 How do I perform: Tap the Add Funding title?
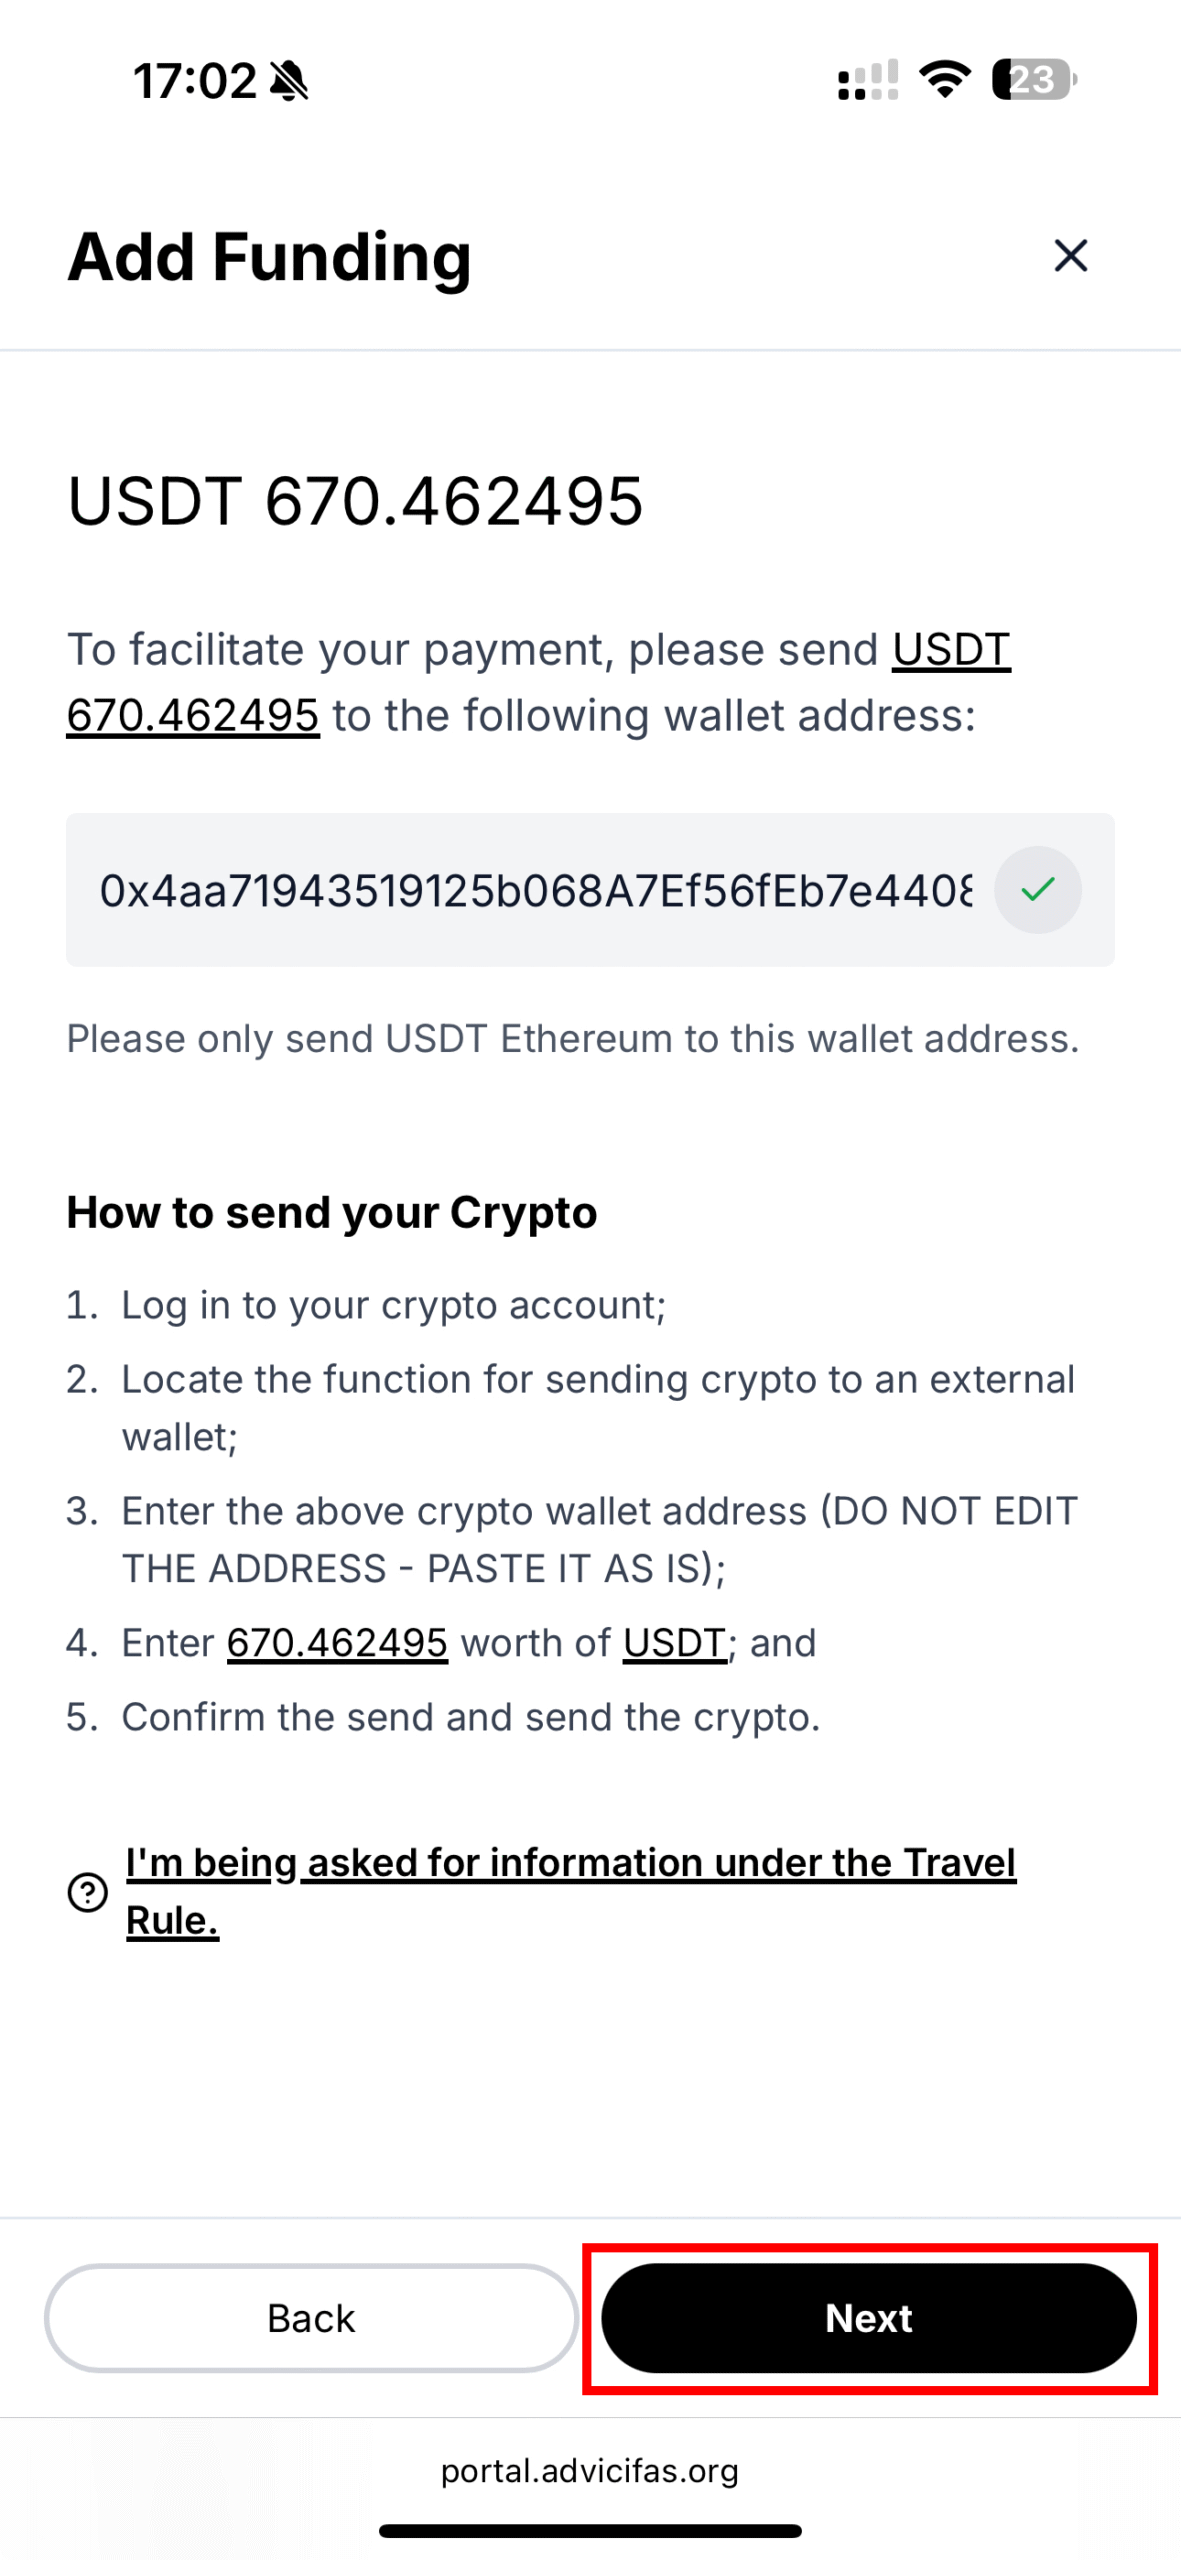(x=269, y=257)
